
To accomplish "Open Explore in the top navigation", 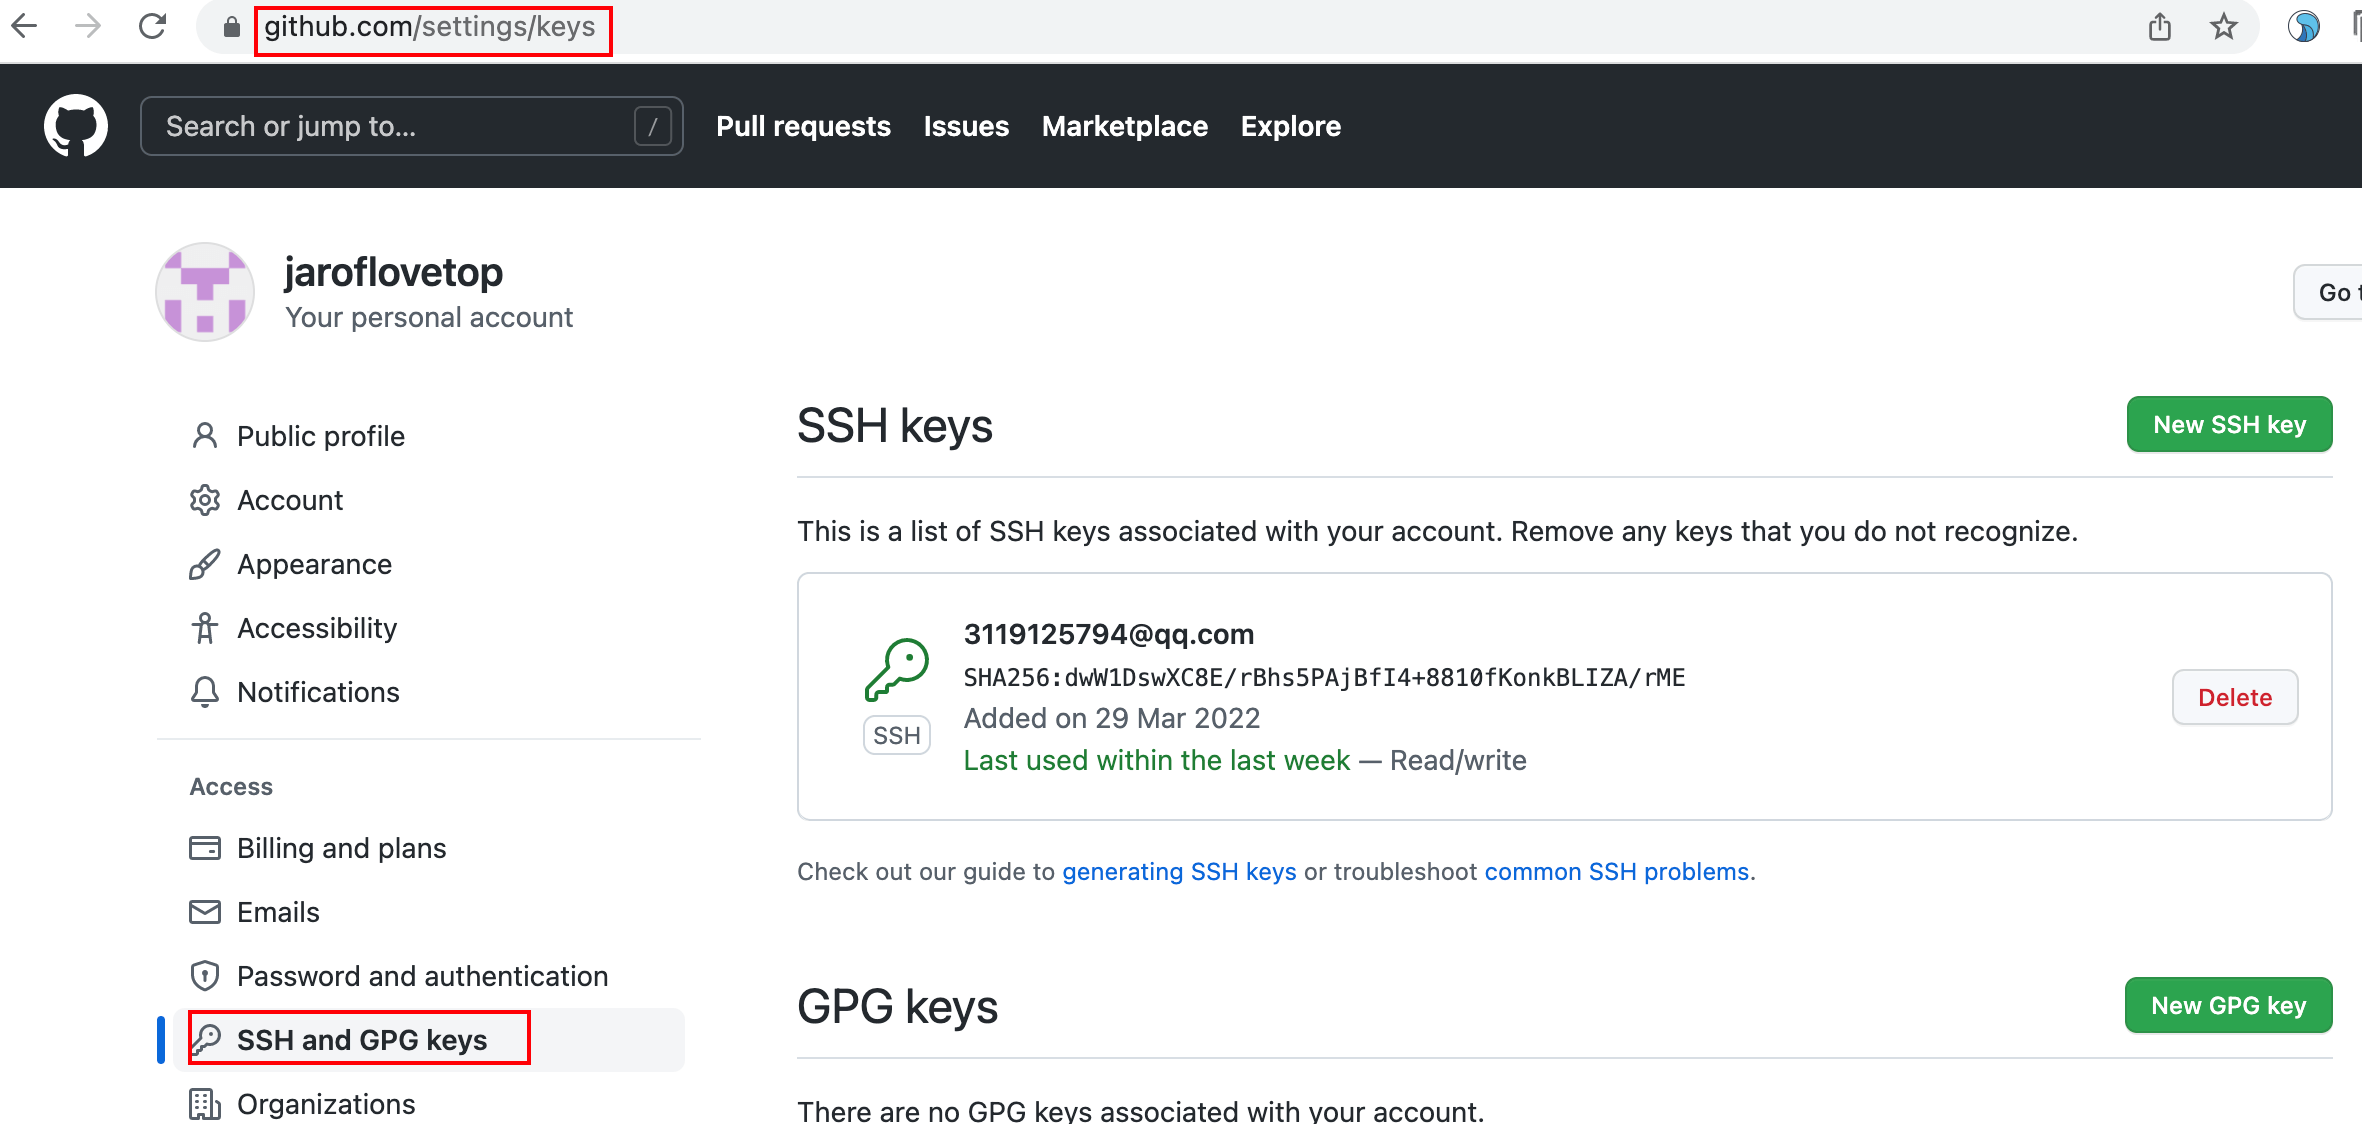I will (x=1290, y=126).
